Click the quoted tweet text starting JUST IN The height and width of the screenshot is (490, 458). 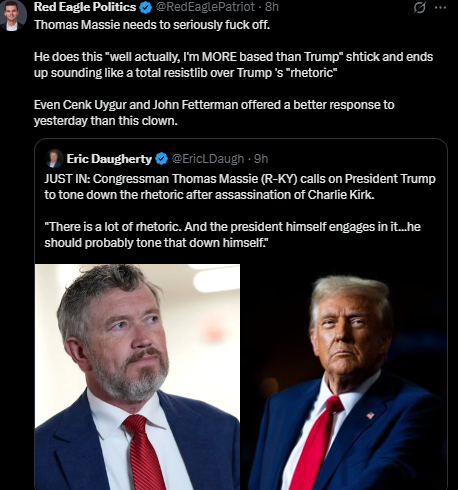[240, 187]
